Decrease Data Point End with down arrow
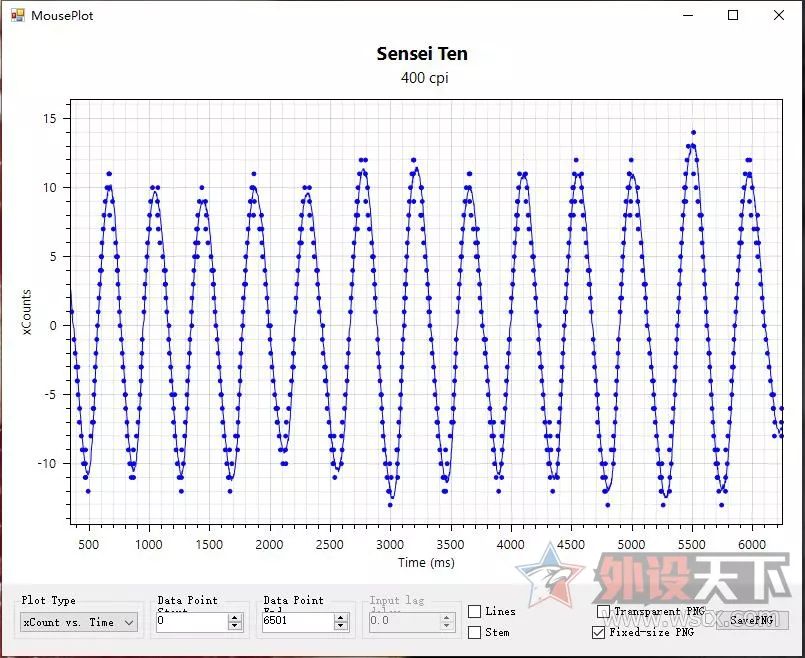This screenshot has width=805, height=658. [341, 626]
